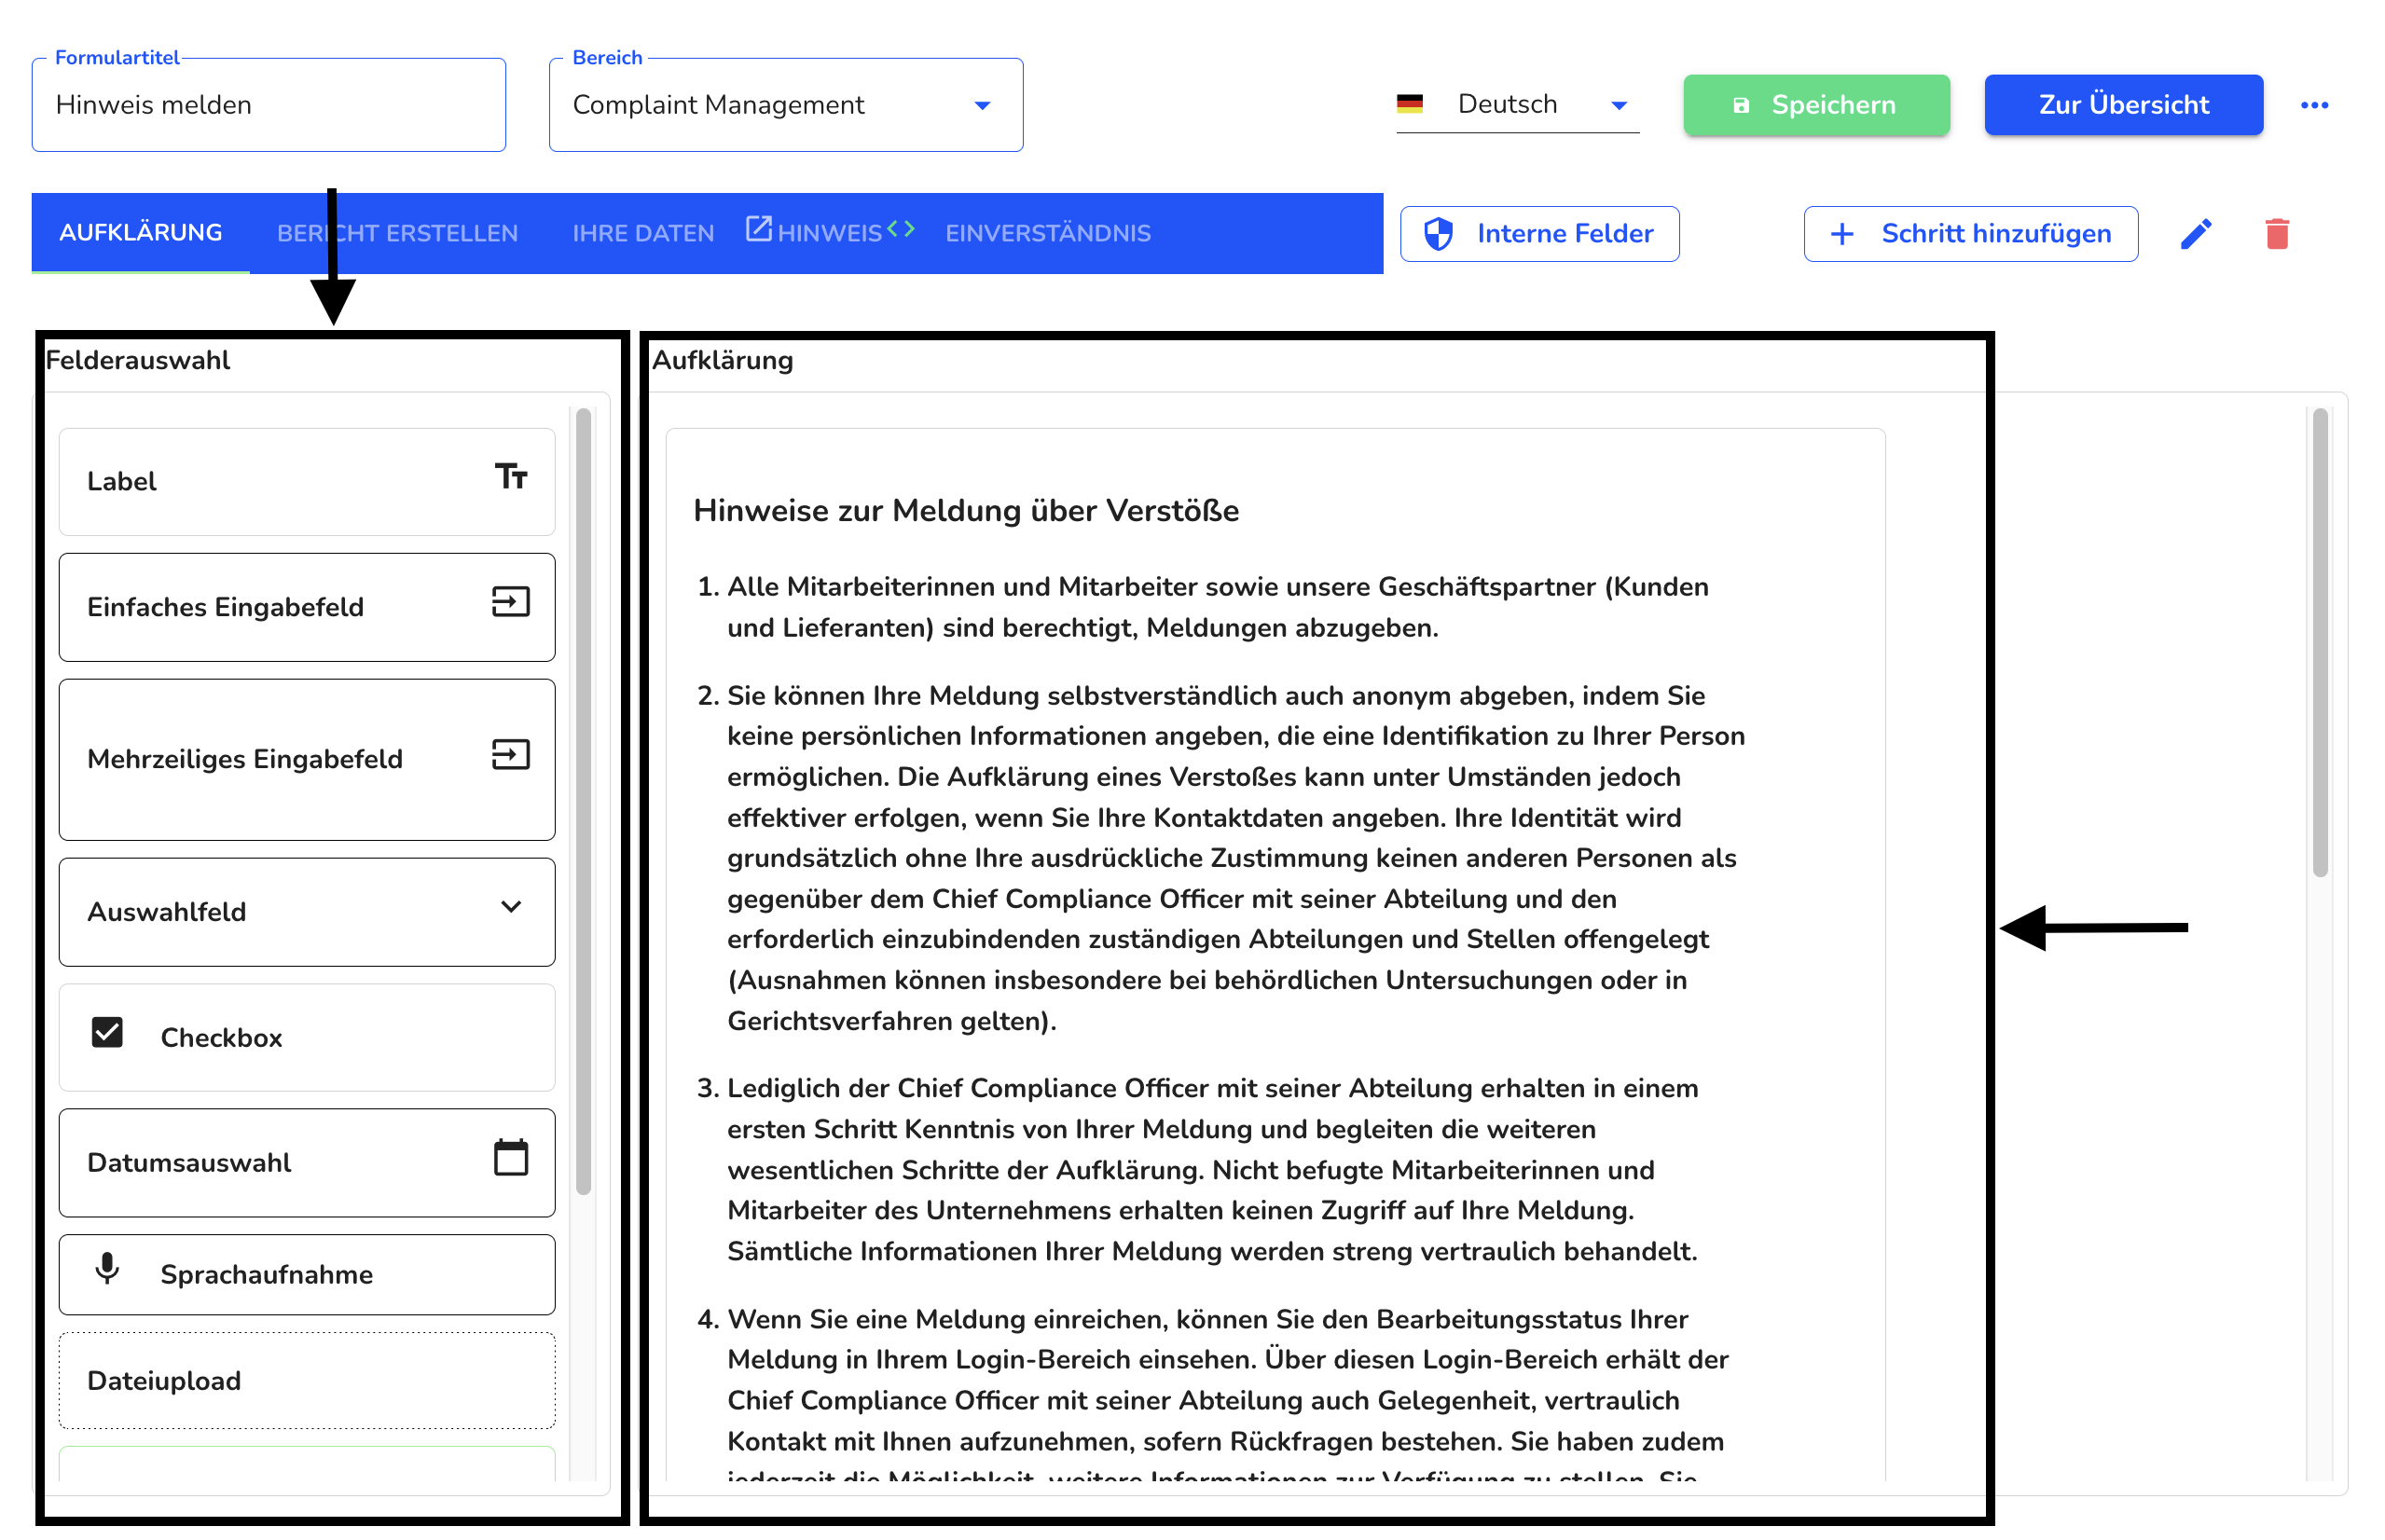Click the Mehrzeiliges Eingabefeld input icon
This screenshot has height=1540, width=2385.
(x=510, y=755)
